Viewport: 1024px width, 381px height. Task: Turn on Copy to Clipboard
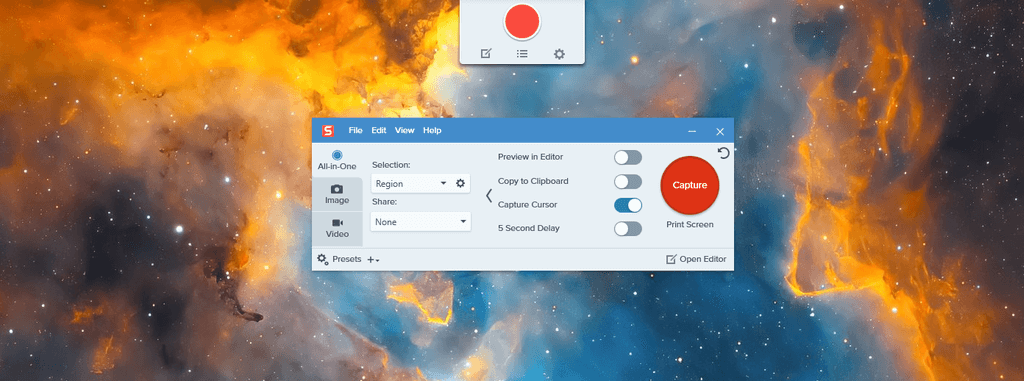point(628,181)
